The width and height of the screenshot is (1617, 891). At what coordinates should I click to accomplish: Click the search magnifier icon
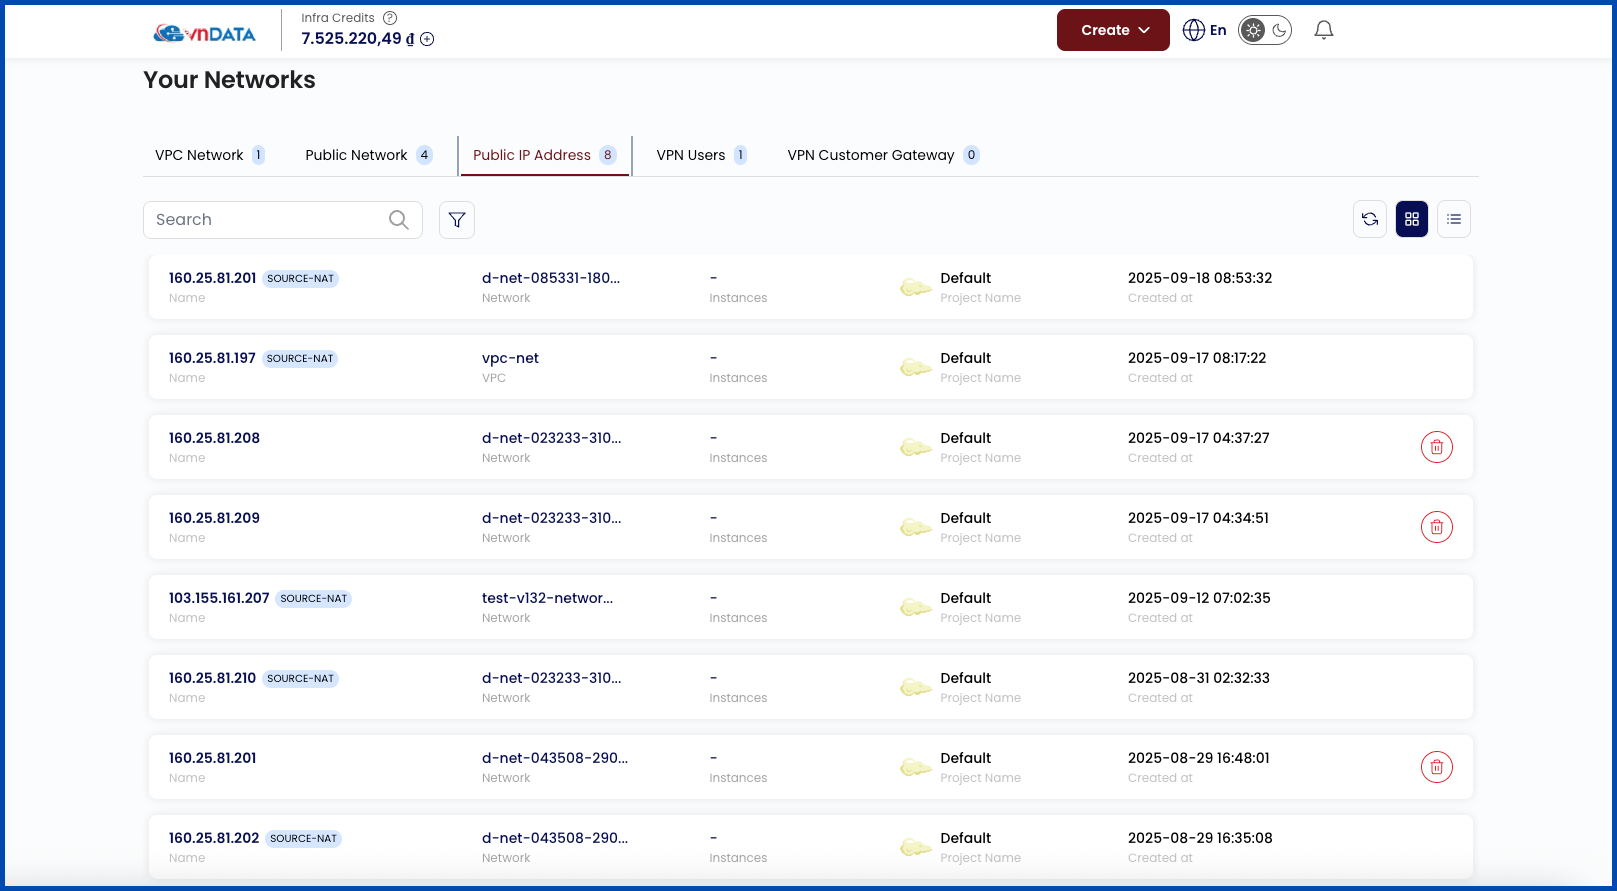coord(399,220)
